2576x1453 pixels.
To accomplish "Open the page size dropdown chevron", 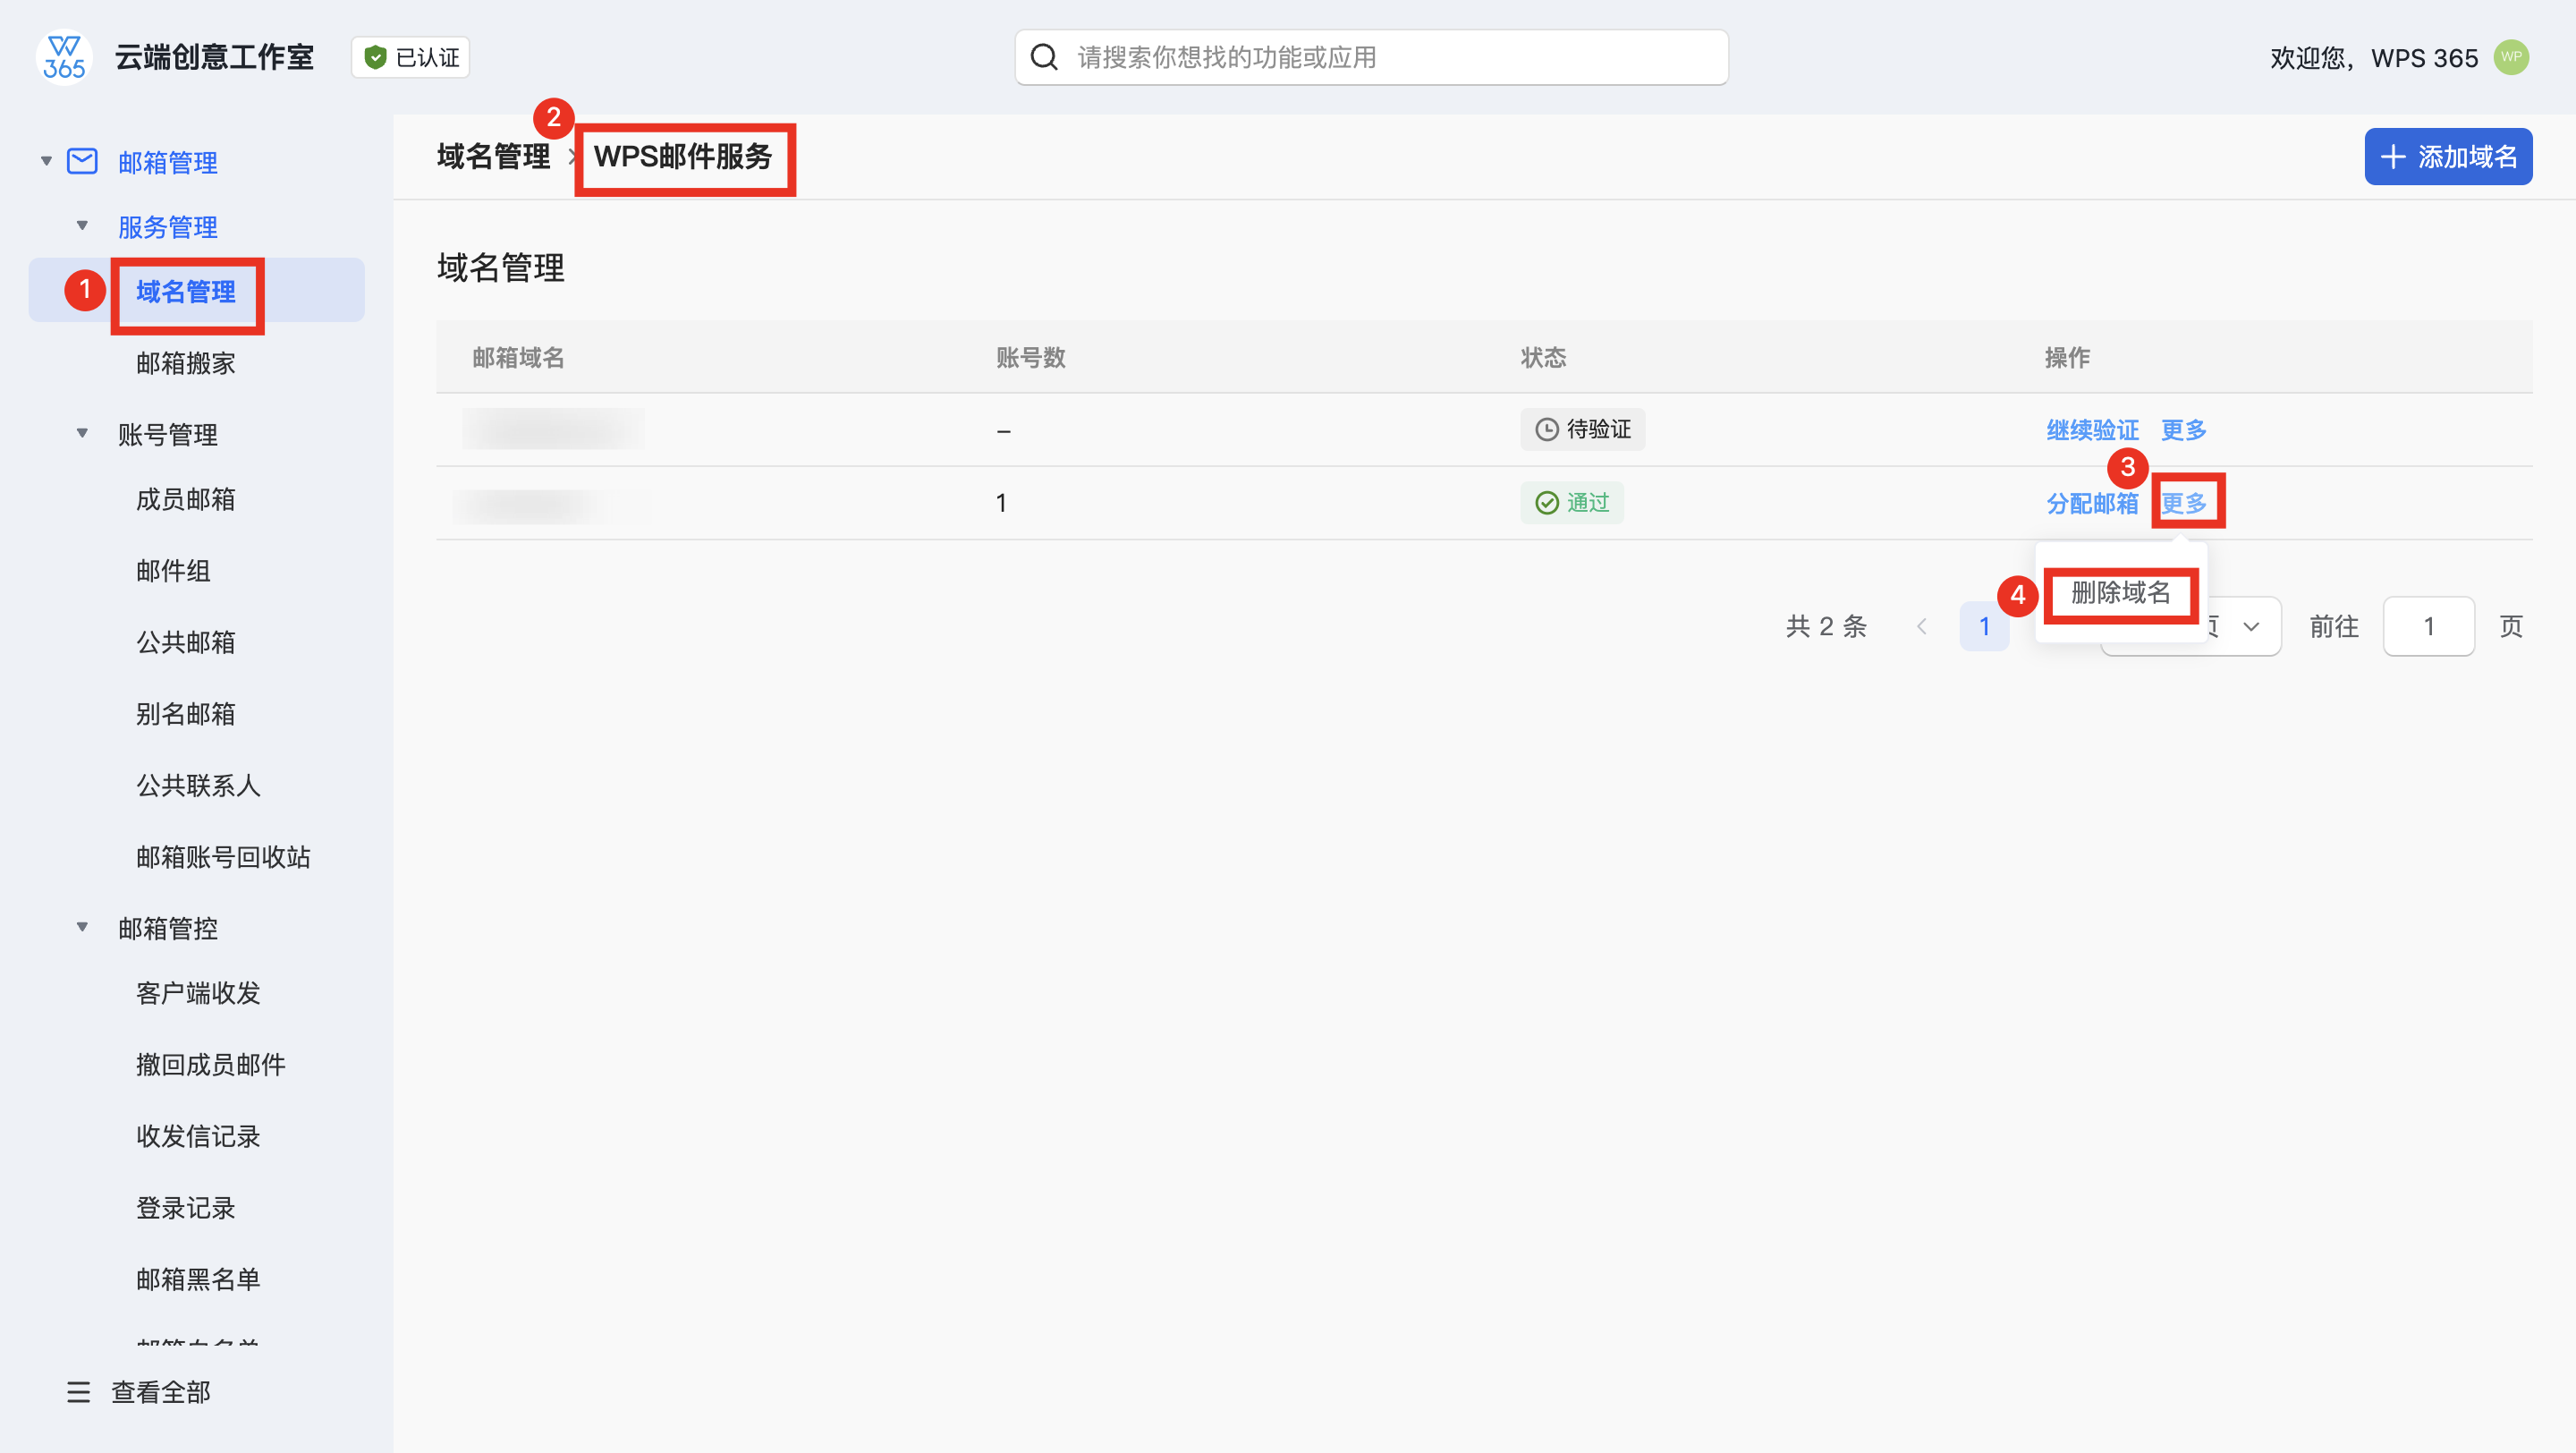I will [x=2250, y=627].
